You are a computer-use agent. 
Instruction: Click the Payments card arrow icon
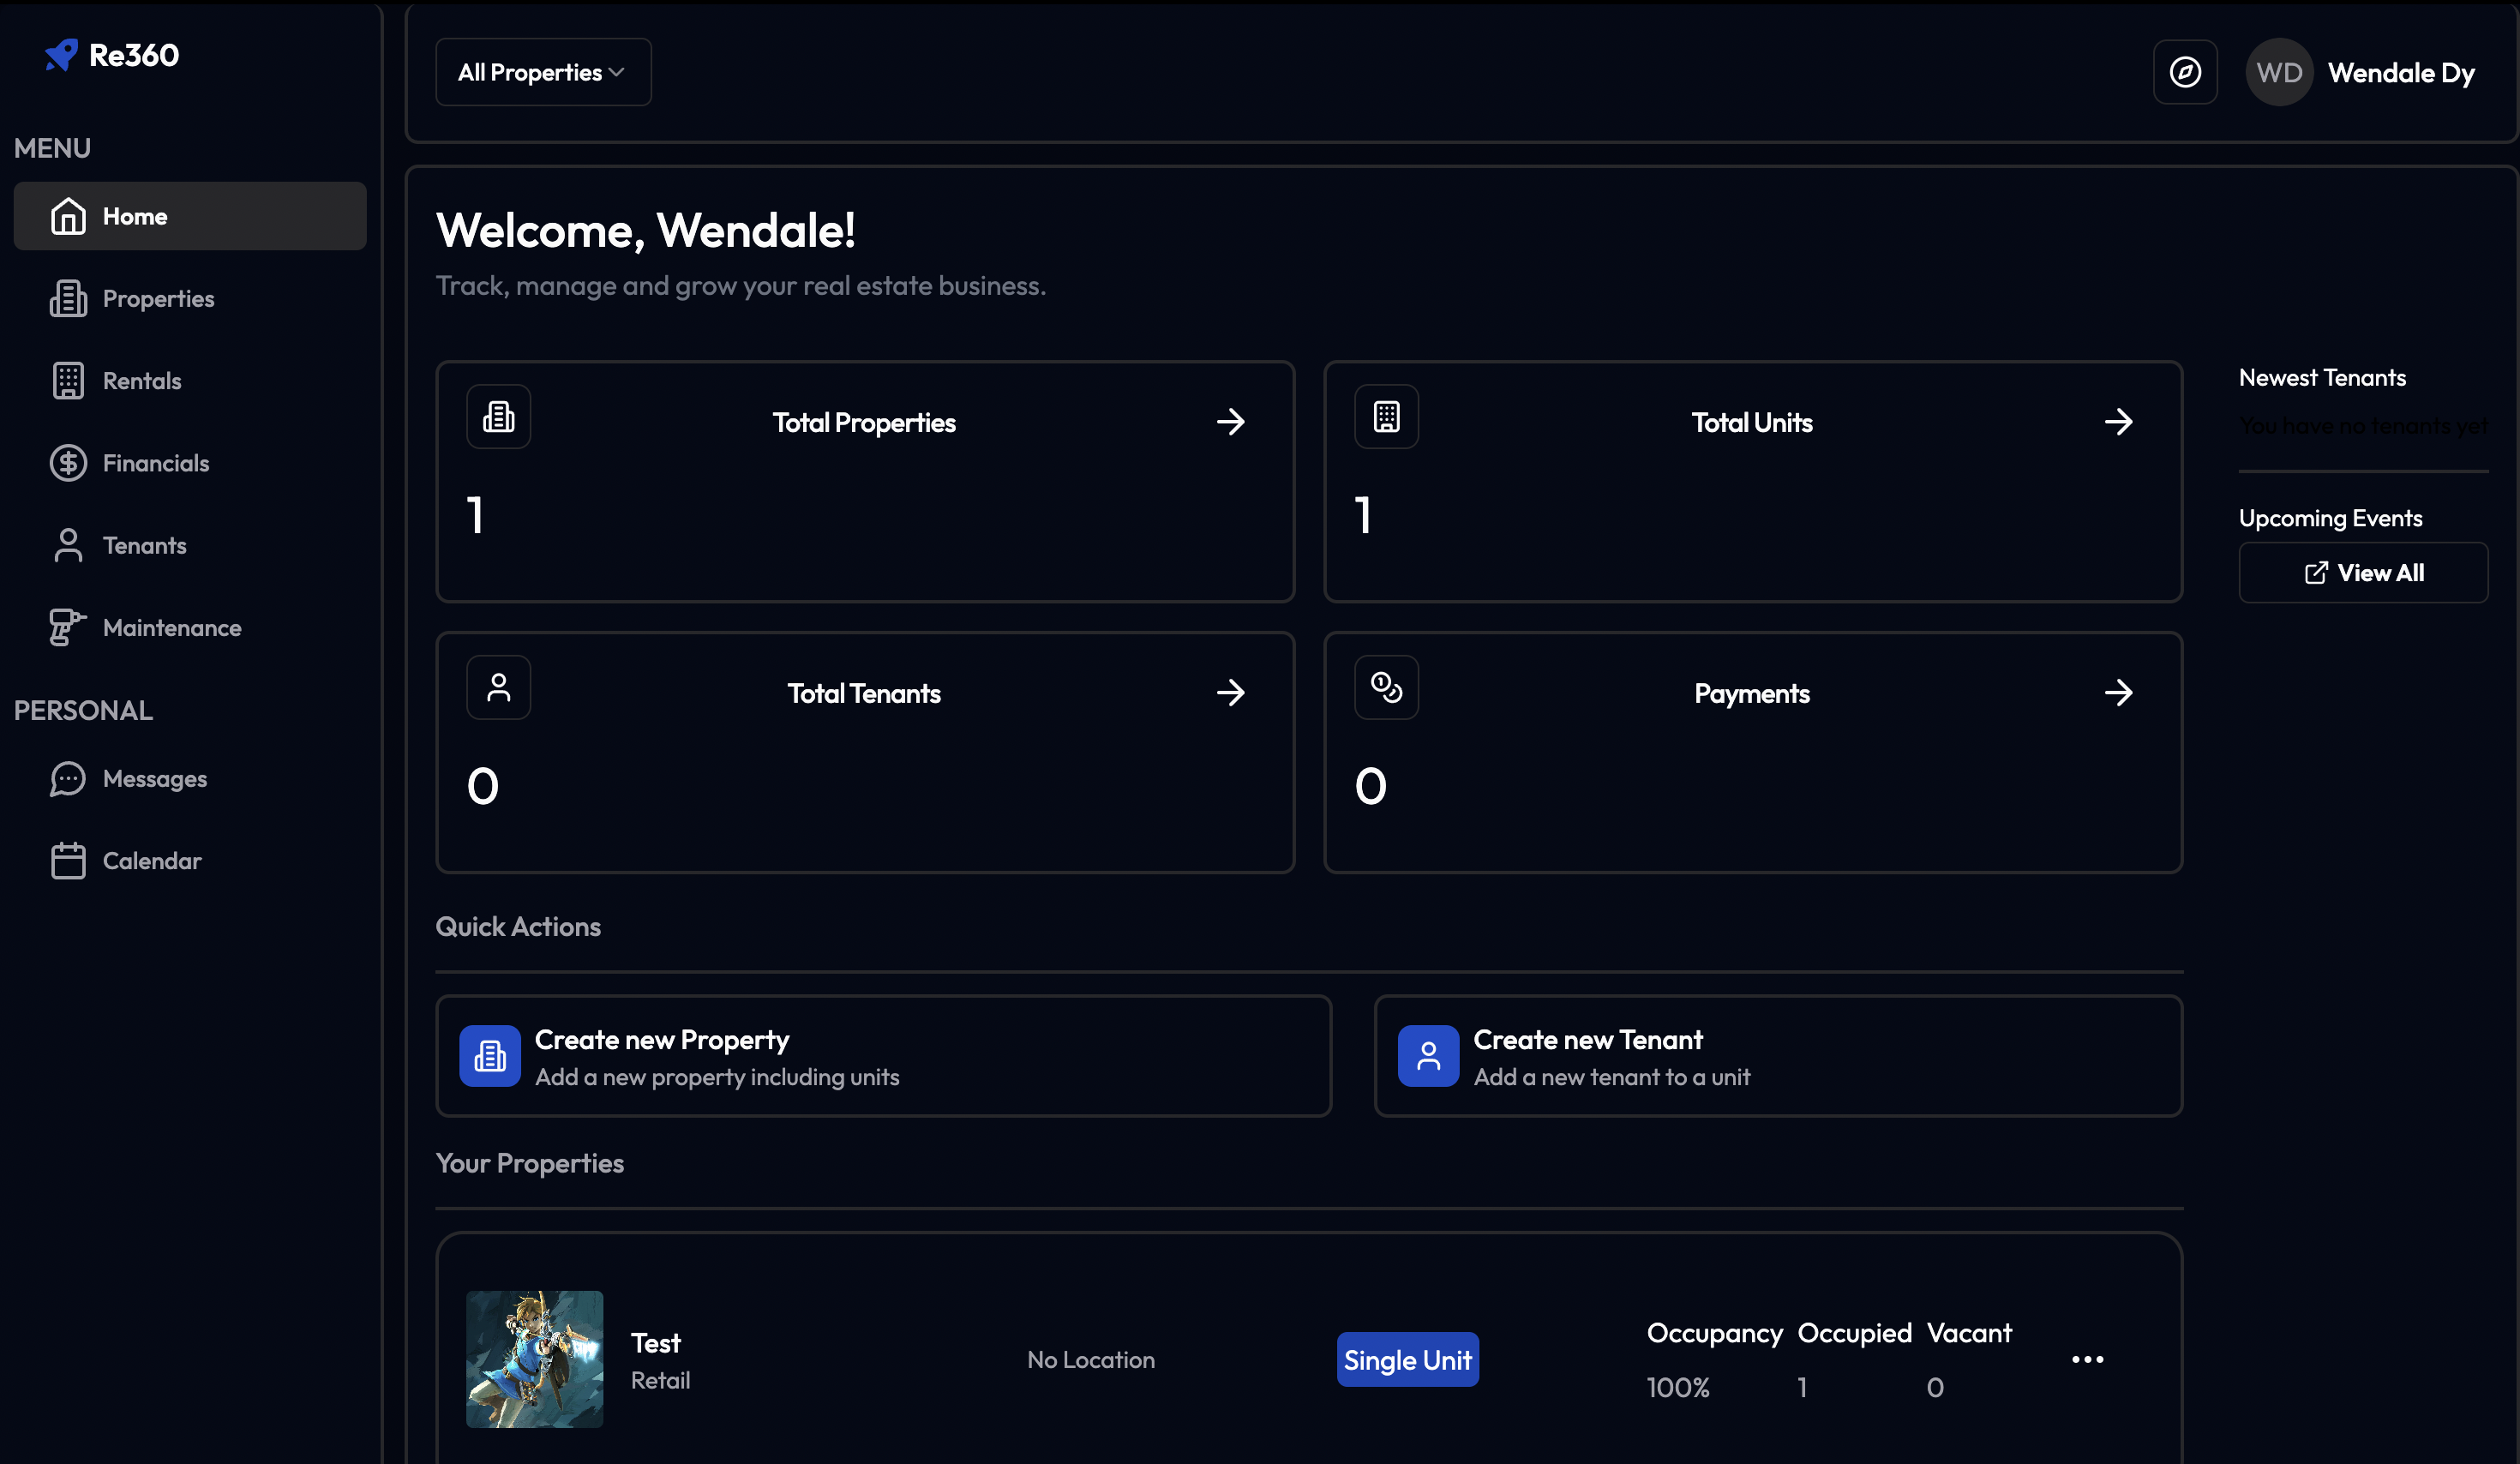point(2118,693)
